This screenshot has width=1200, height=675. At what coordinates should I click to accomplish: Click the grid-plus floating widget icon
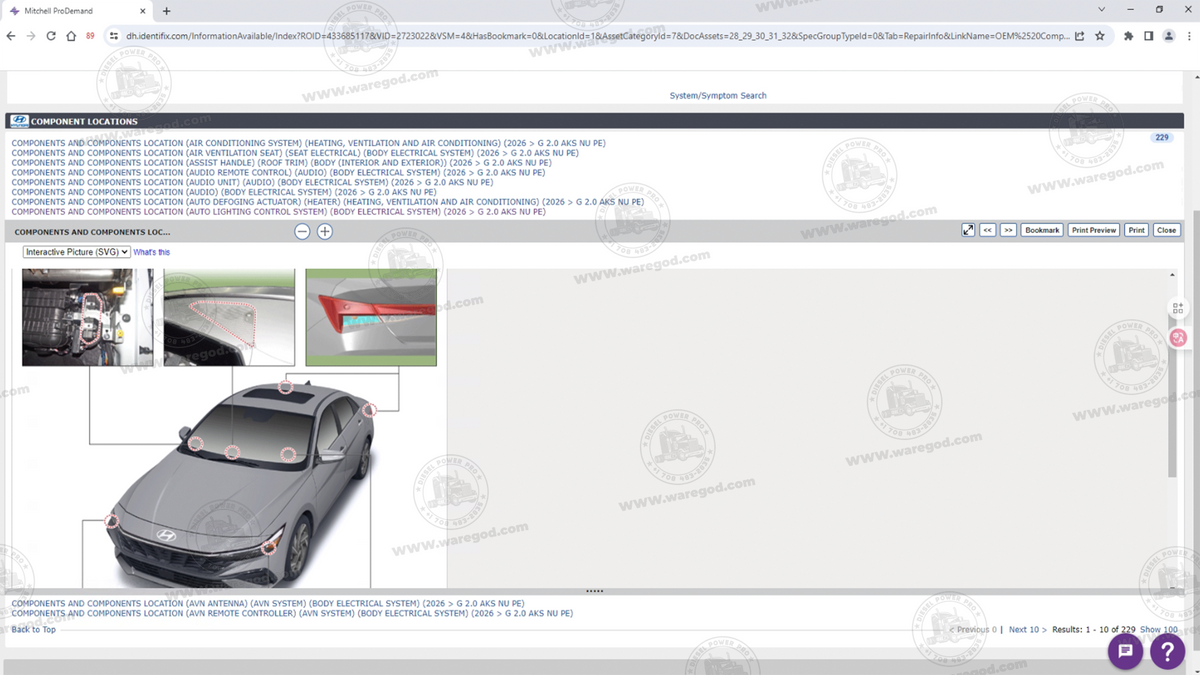(x=1178, y=309)
